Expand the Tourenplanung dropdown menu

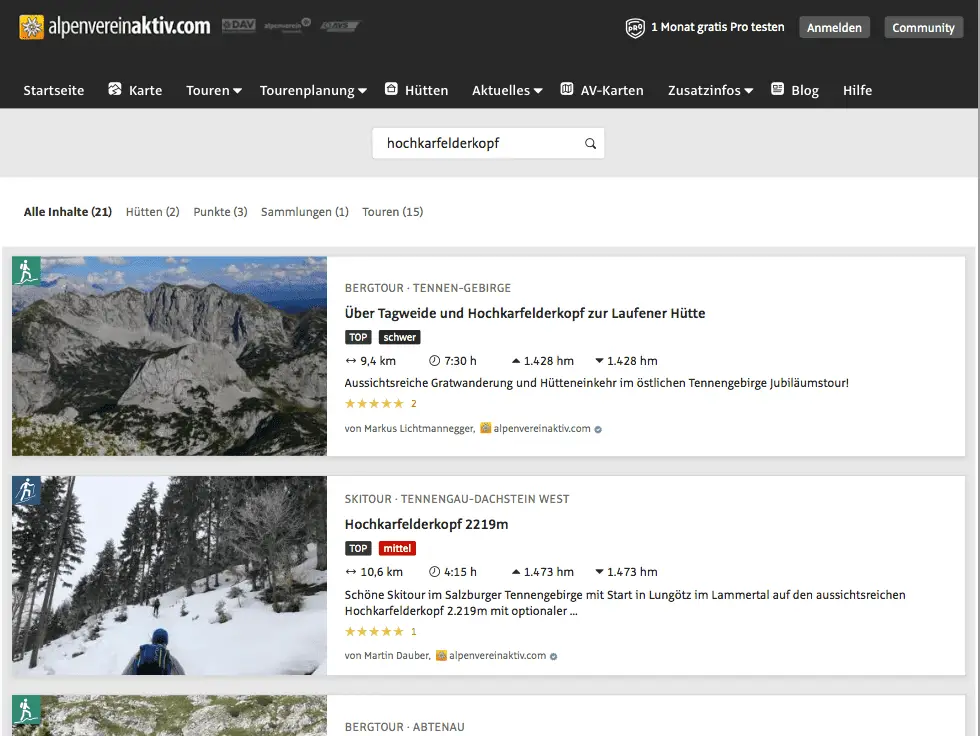[x=313, y=91]
